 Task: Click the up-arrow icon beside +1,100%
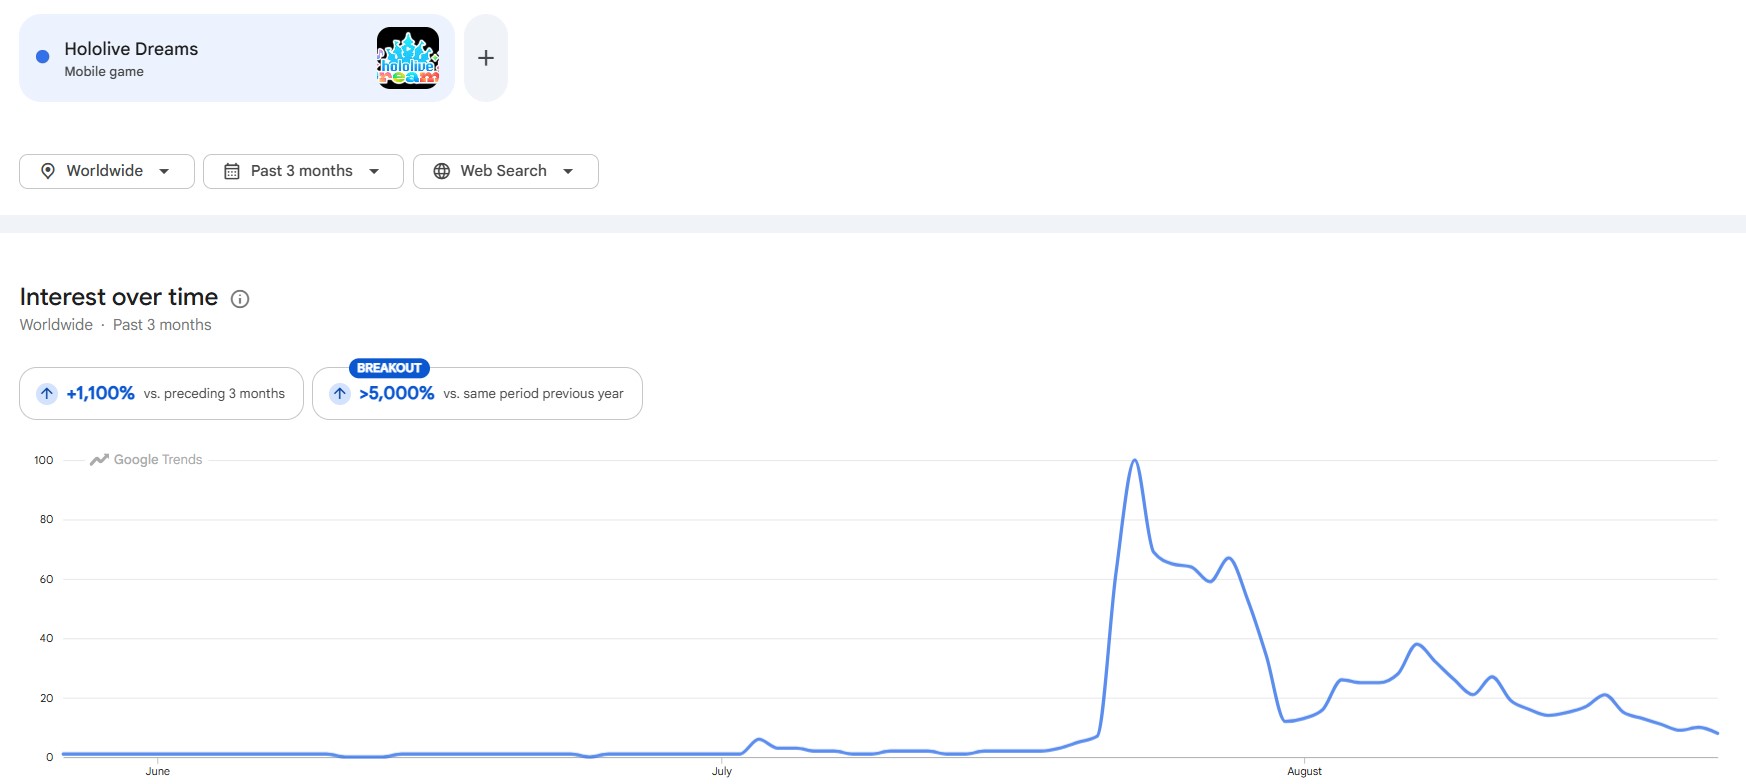pos(47,393)
